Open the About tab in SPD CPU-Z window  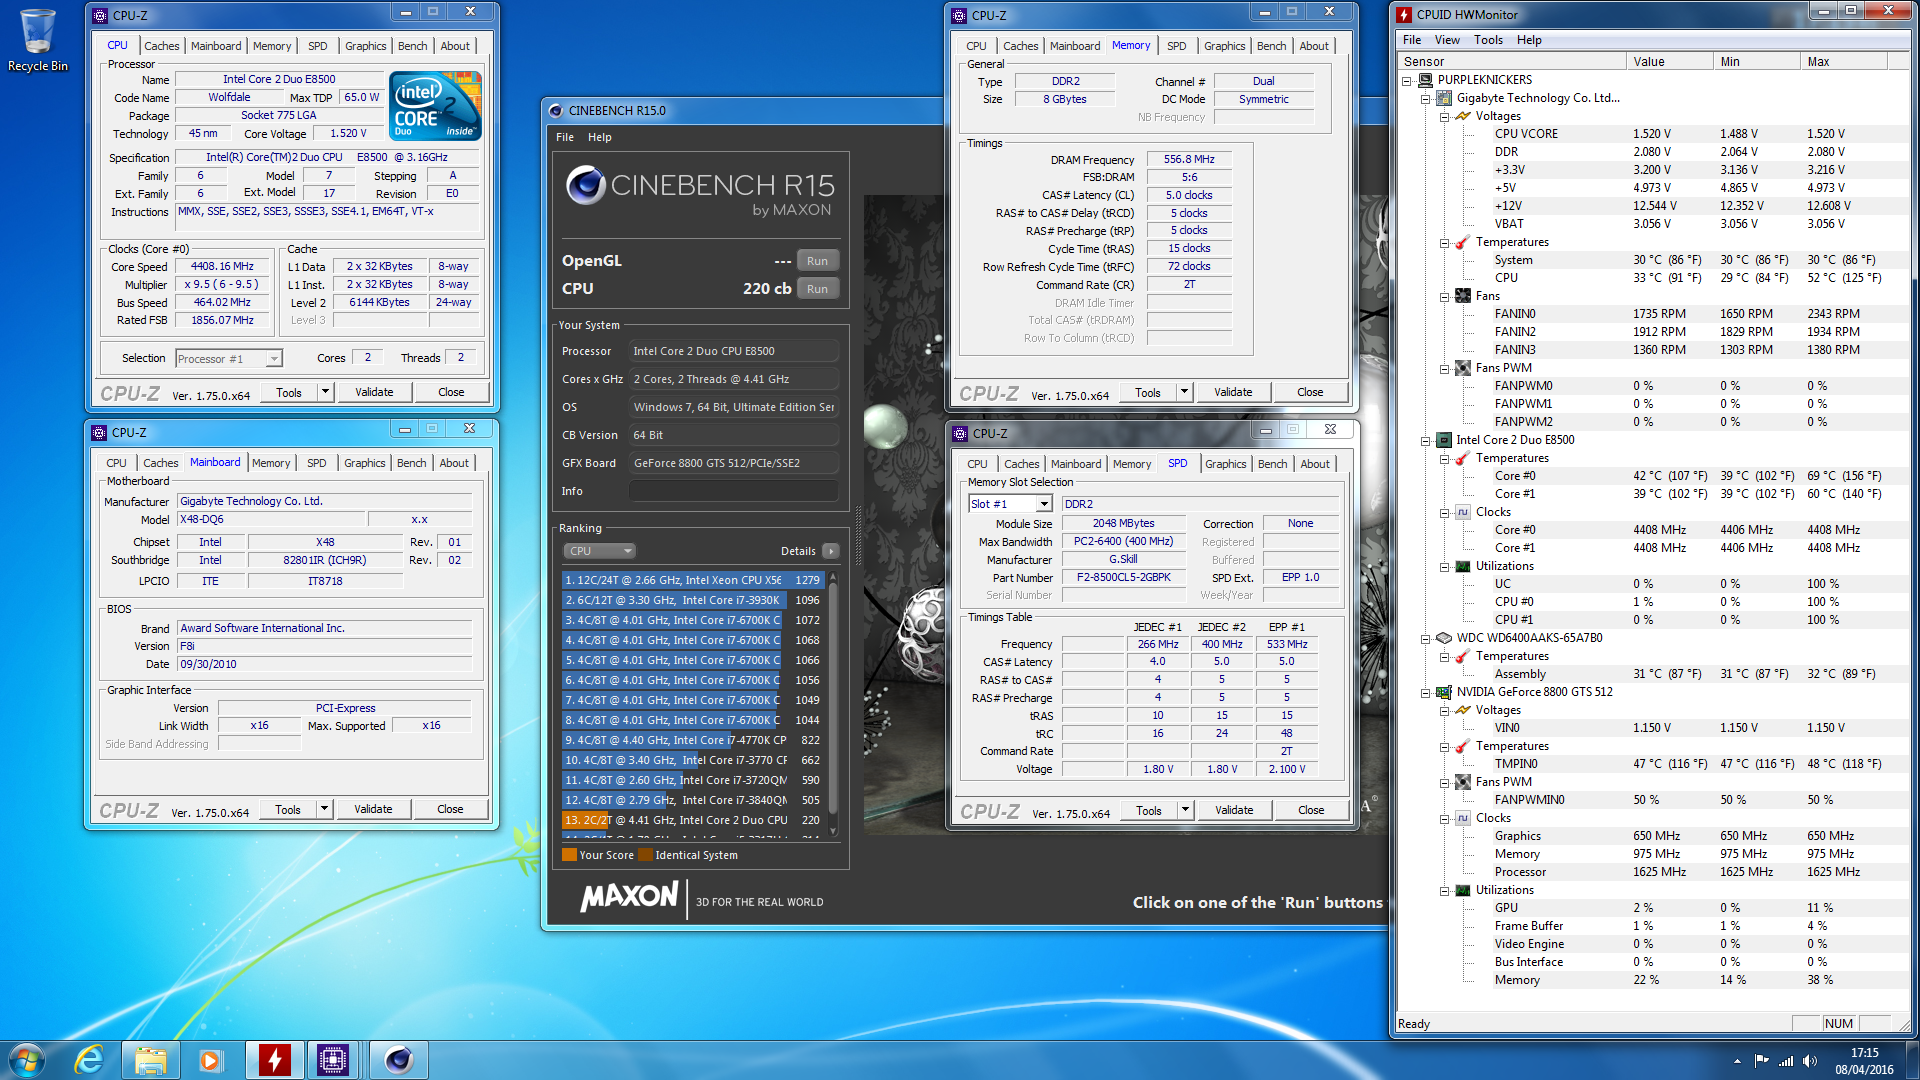1315,464
